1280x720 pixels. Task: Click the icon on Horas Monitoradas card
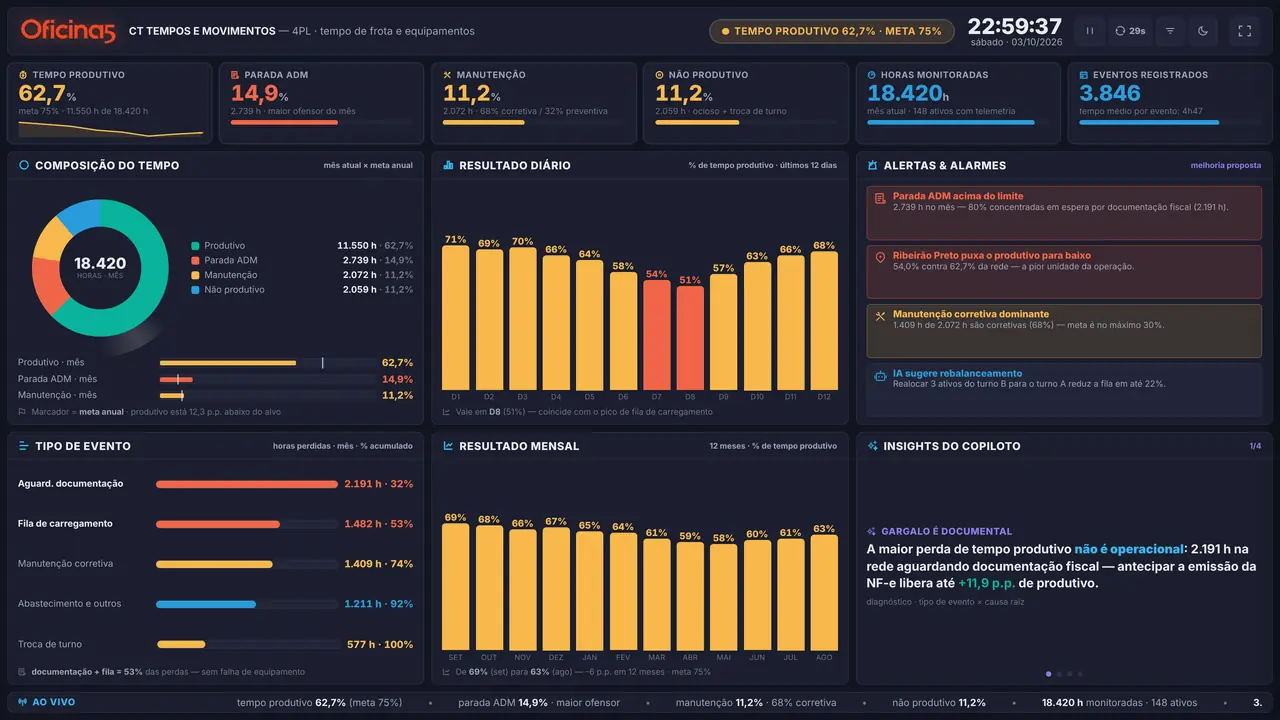tap(872, 75)
